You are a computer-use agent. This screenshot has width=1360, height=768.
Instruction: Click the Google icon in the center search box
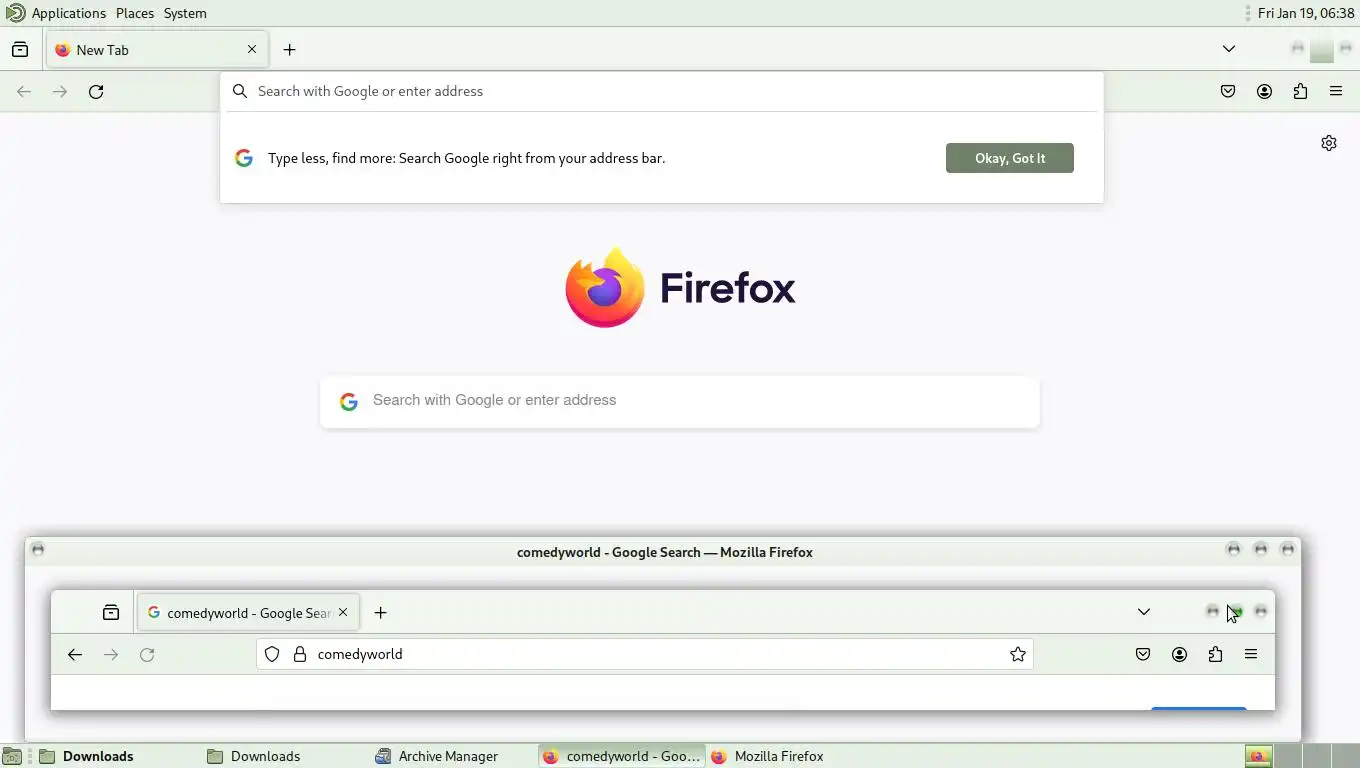coord(349,401)
